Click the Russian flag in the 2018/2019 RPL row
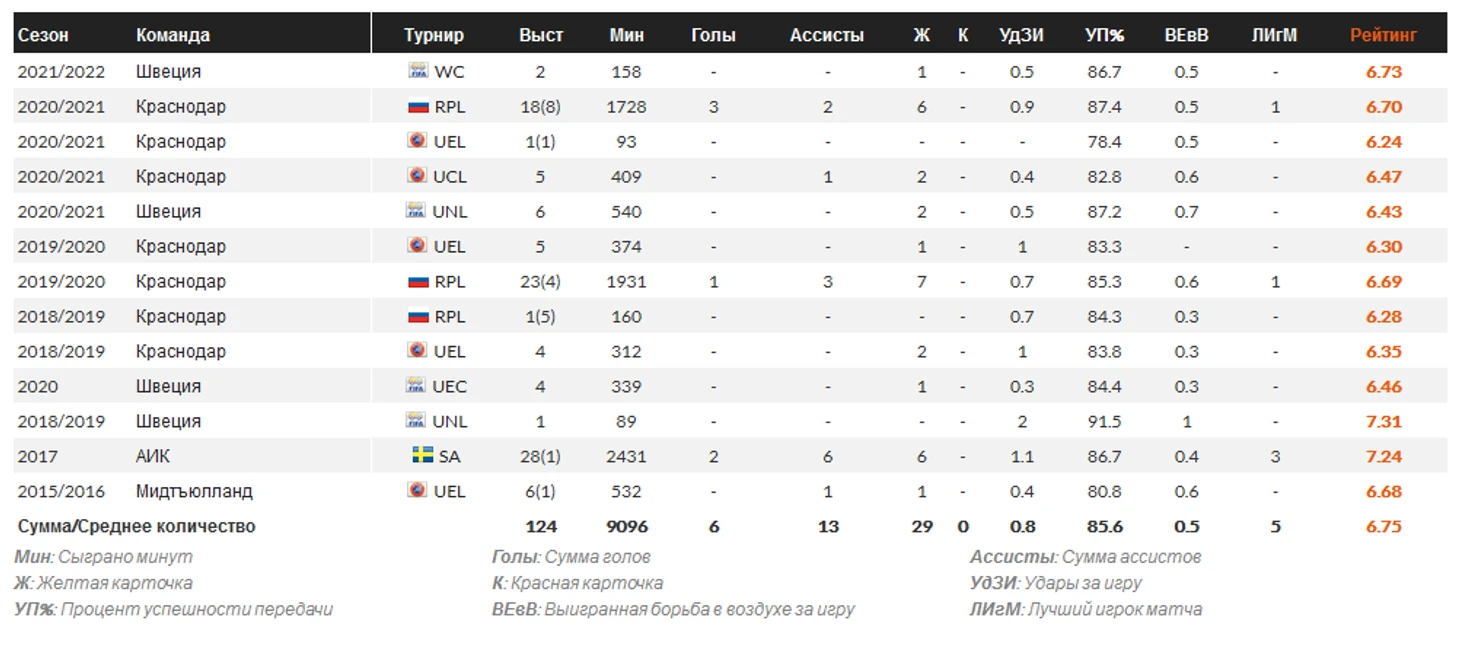This screenshot has height=647, width=1460. (x=418, y=316)
